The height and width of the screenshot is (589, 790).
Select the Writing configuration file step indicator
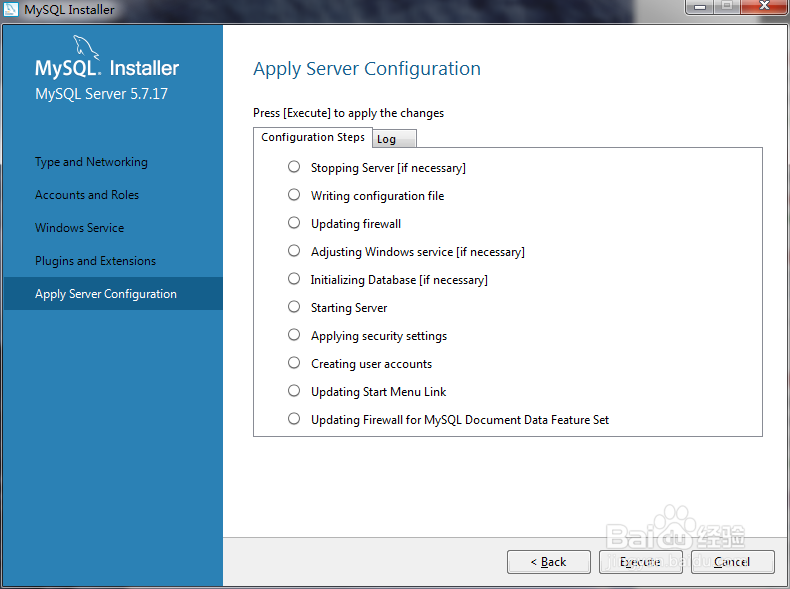pyautogui.click(x=294, y=194)
